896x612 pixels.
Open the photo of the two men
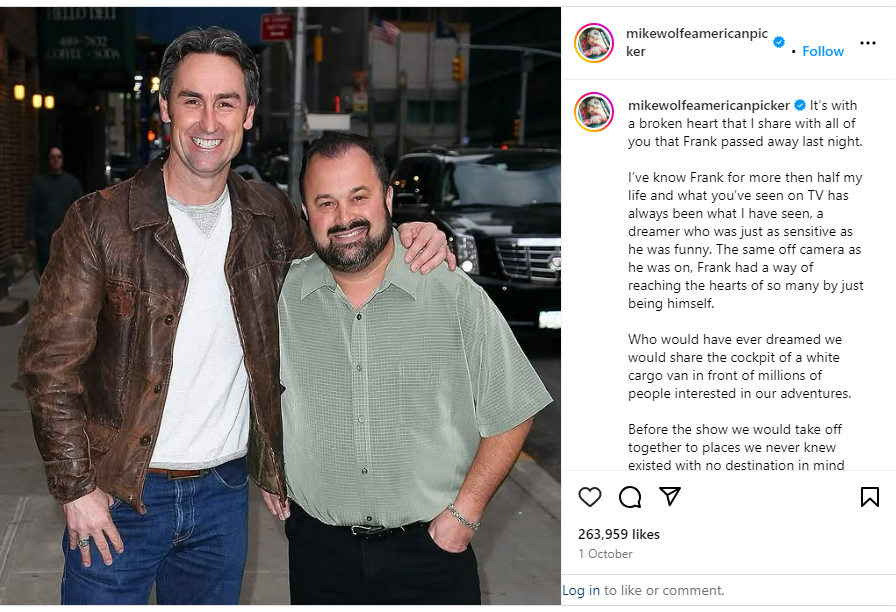pos(281,306)
